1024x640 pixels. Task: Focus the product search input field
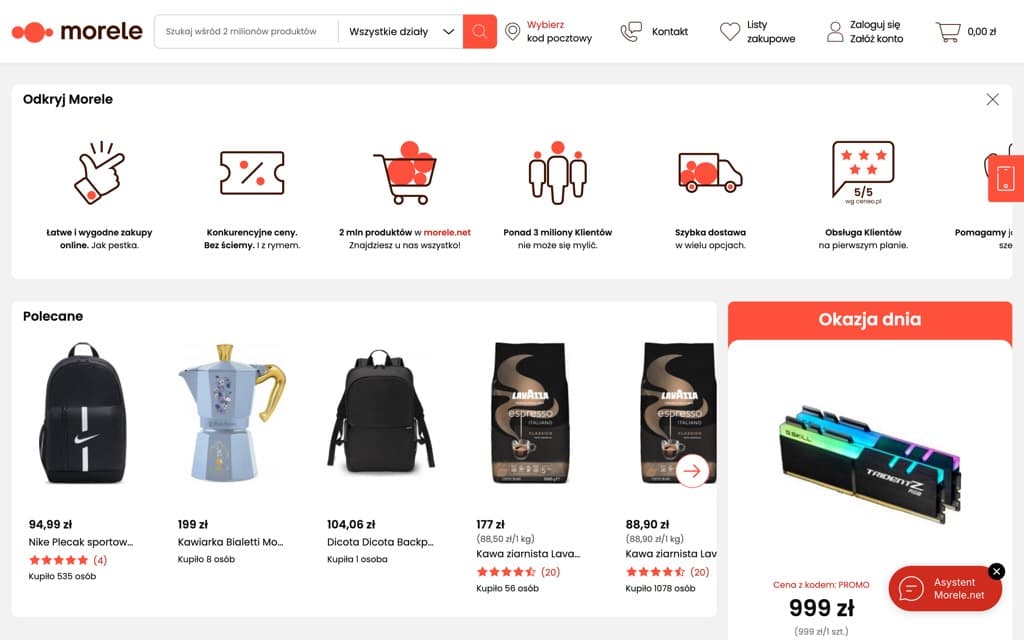click(247, 31)
